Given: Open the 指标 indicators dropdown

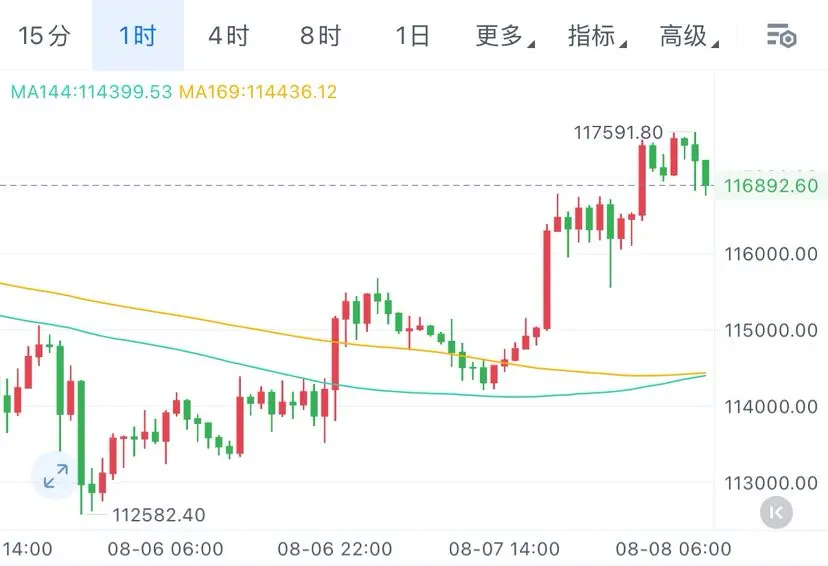Looking at the screenshot, I should pyautogui.click(x=597, y=36).
